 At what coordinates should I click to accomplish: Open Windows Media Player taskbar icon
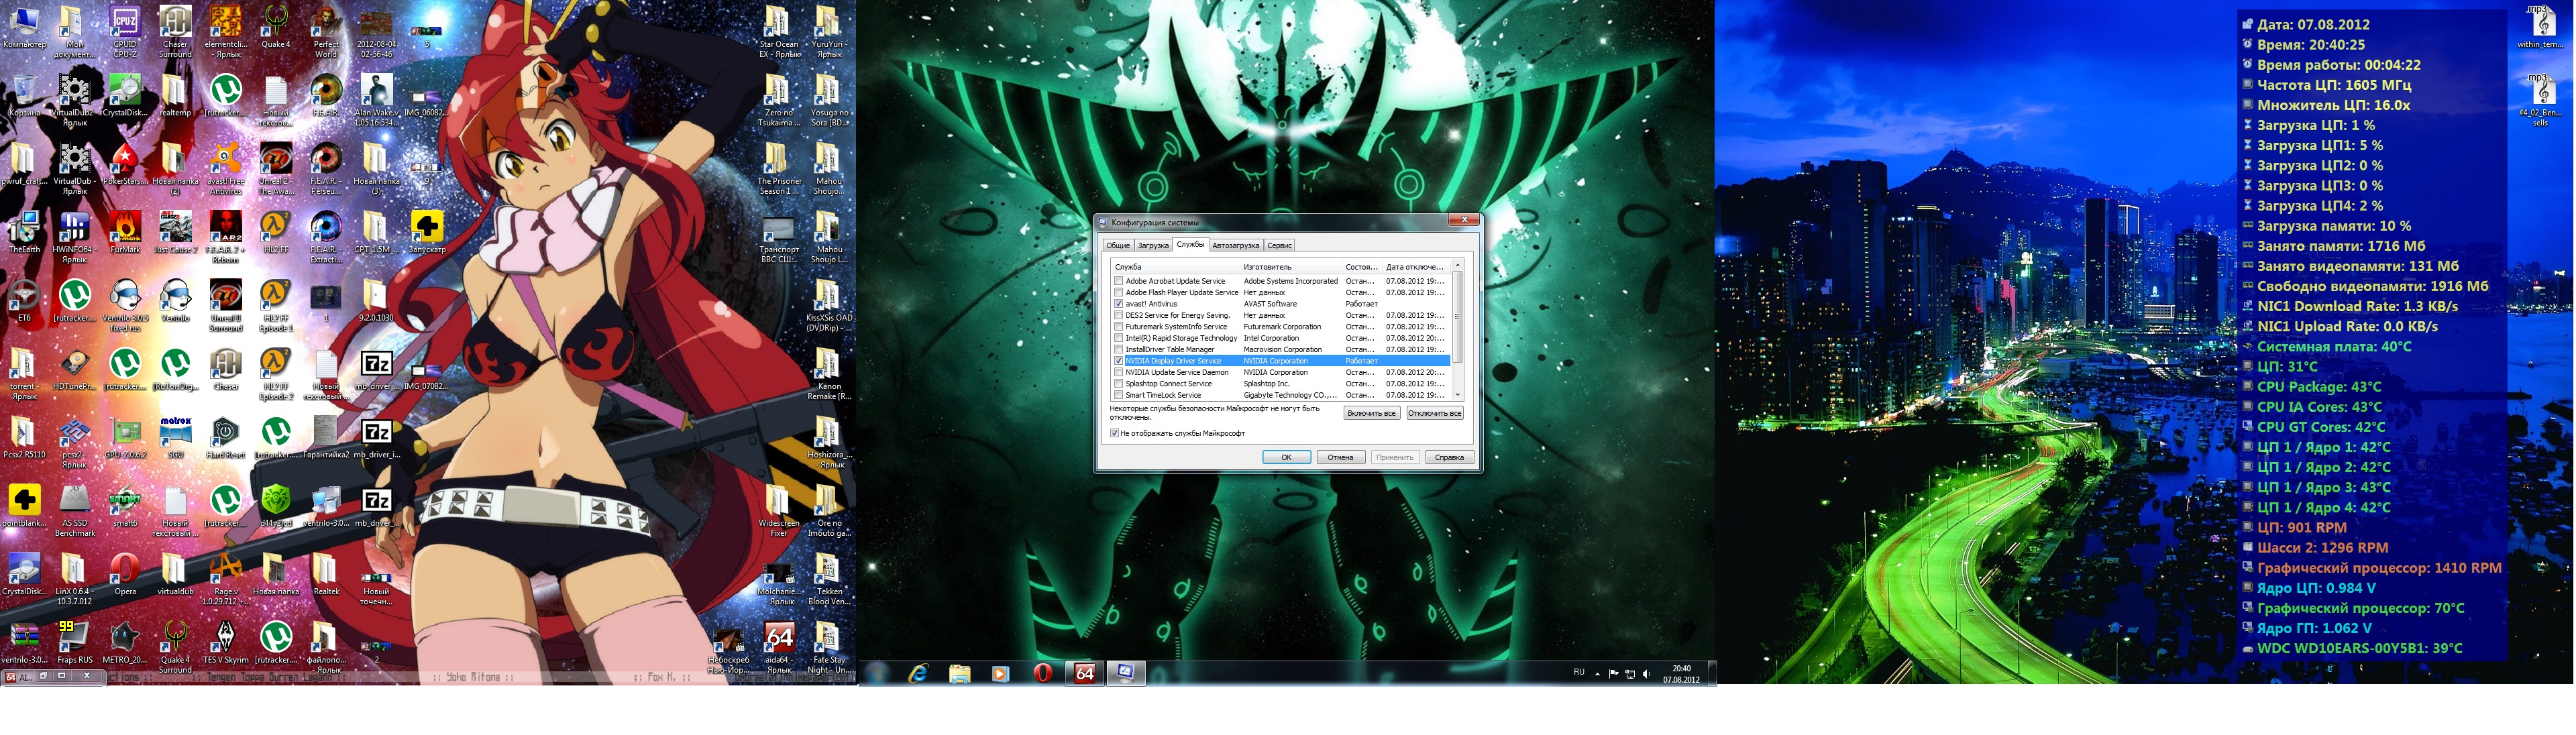point(1000,673)
